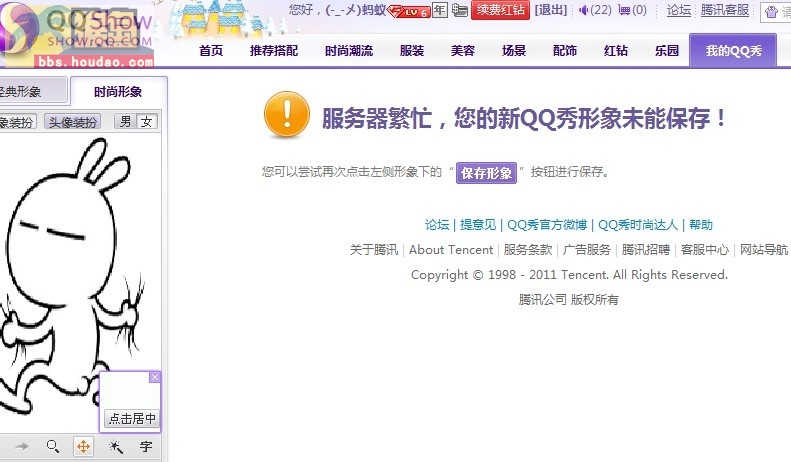Open 时尚潮流 menu item
This screenshot has width=791, height=462.
(x=349, y=50)
